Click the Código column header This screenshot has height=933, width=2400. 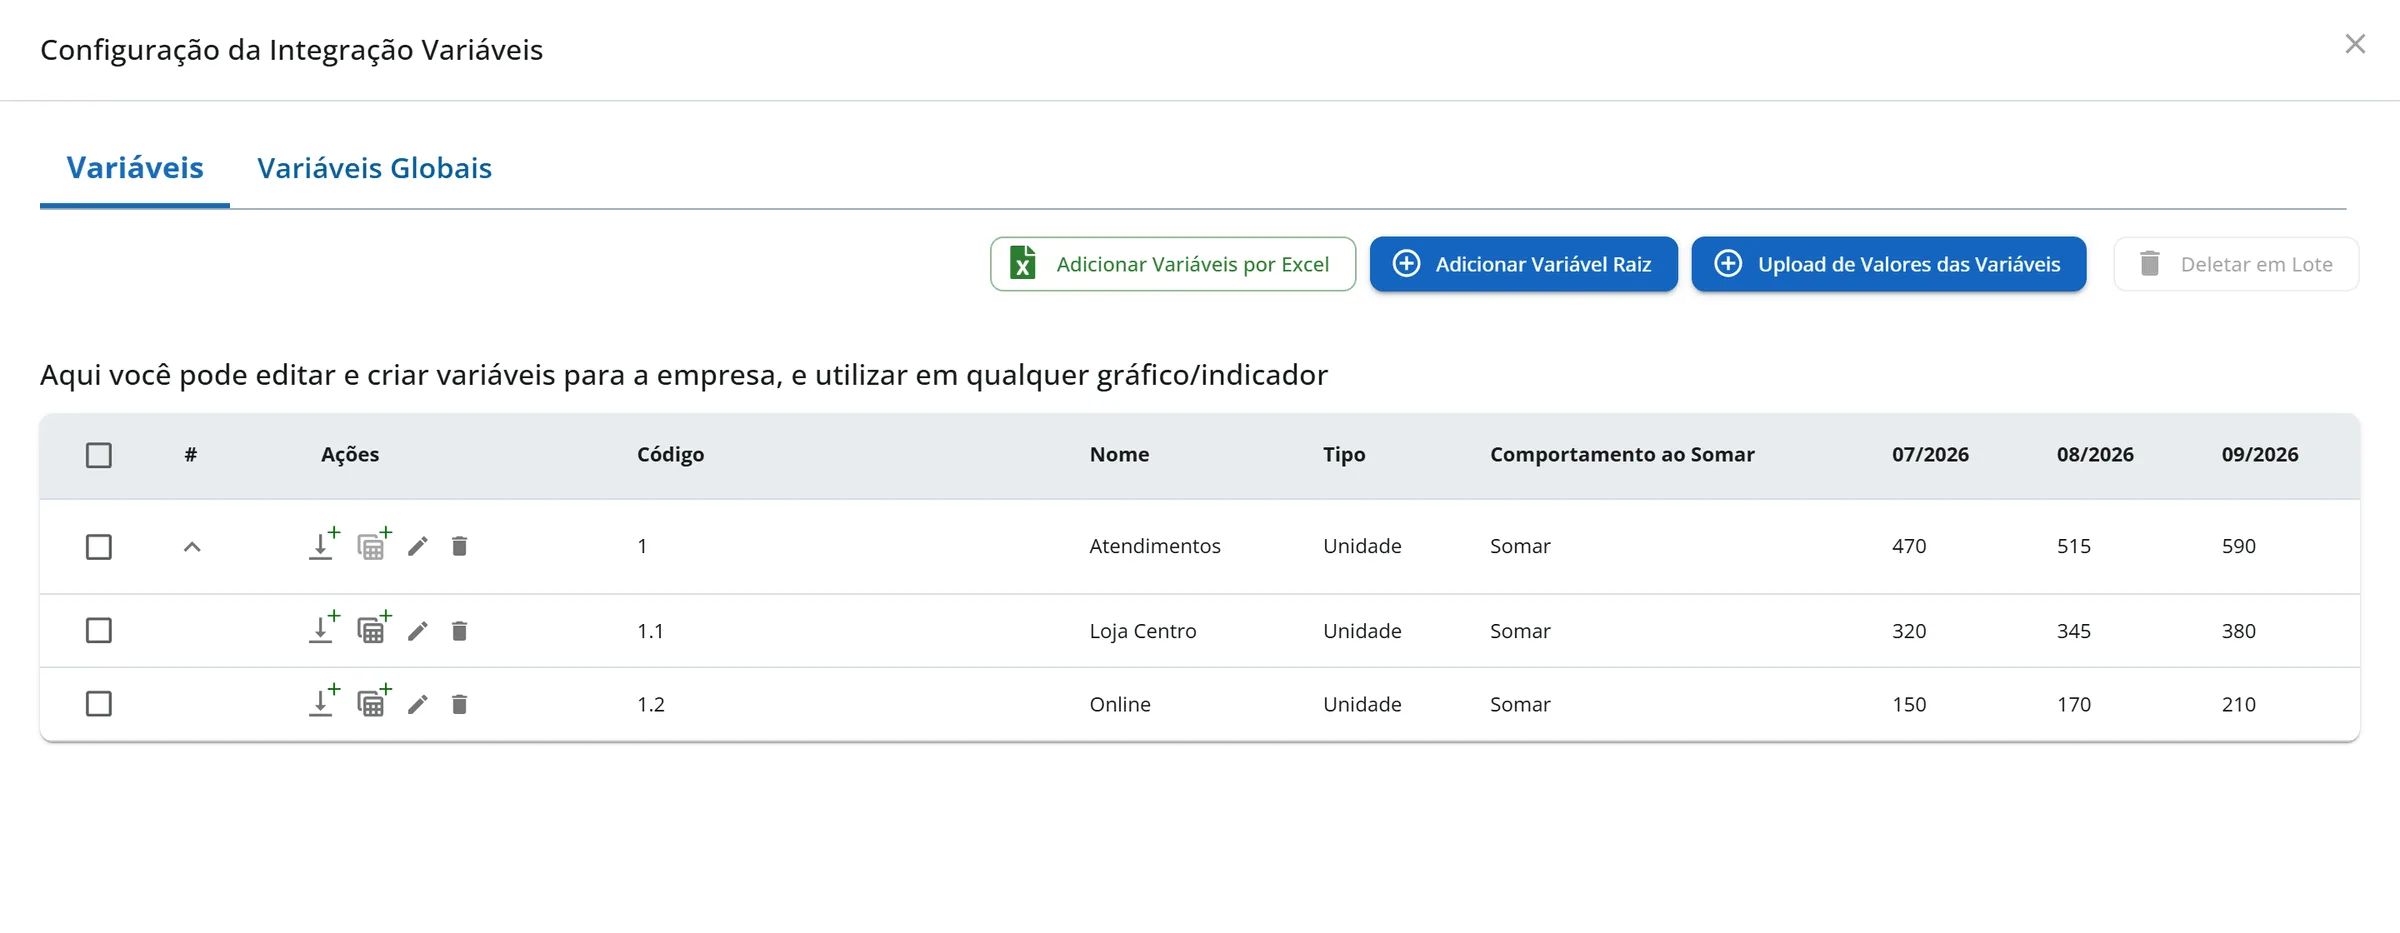670,454
